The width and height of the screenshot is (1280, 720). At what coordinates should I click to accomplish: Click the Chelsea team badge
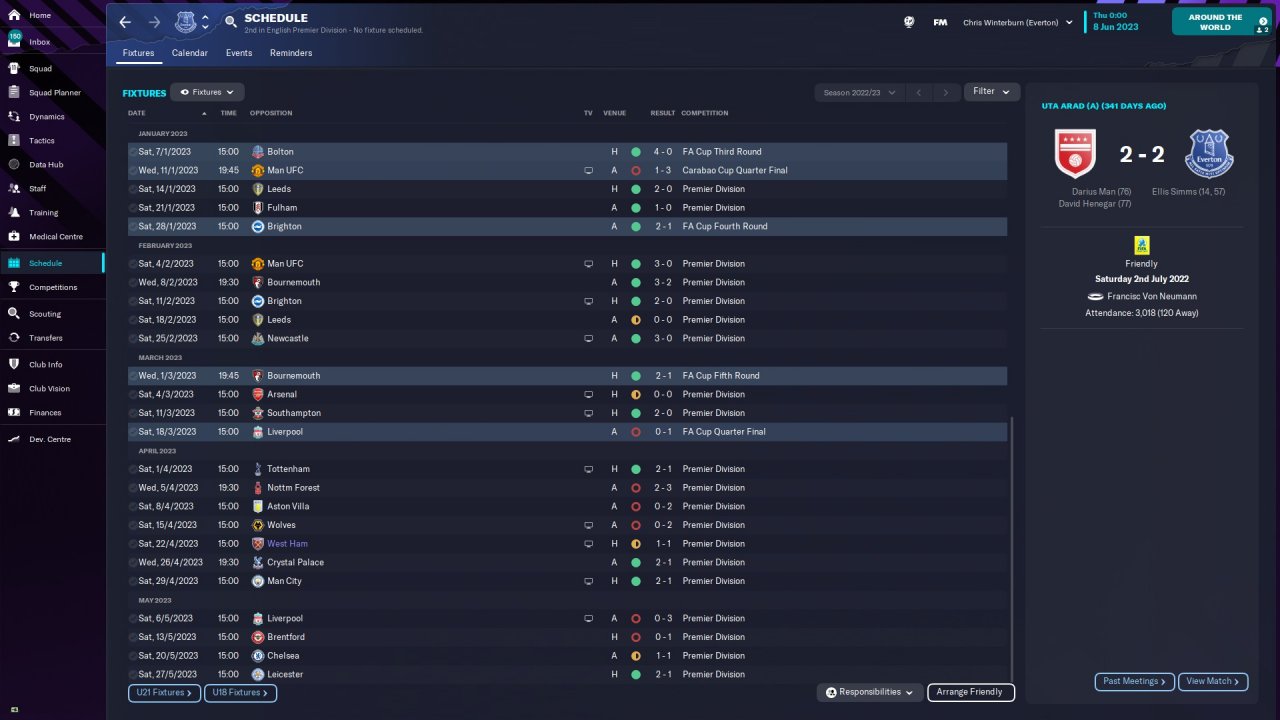click(x=258, y=656)
